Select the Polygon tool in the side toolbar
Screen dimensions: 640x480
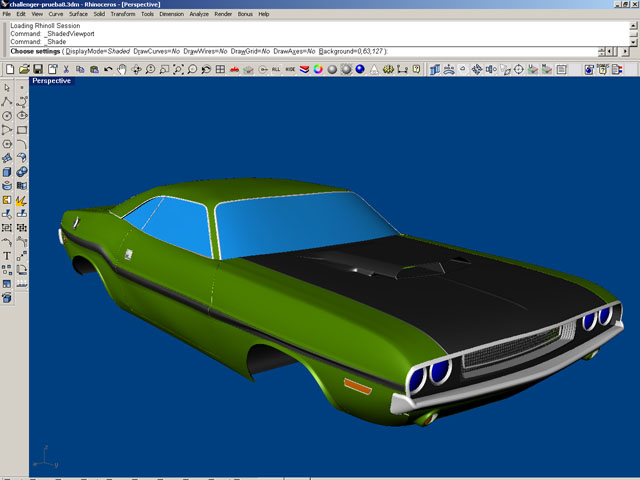[7, 144]
